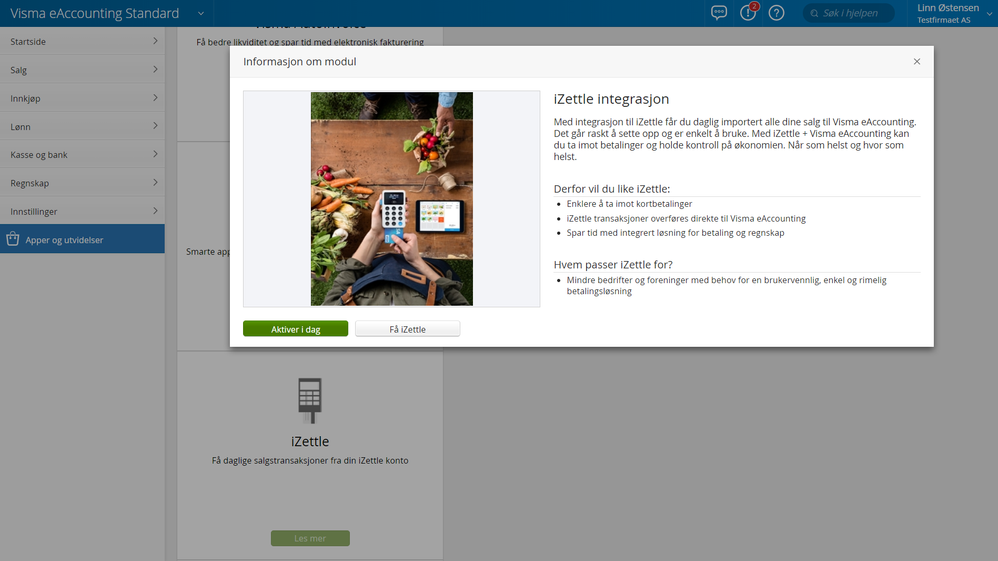Click the iZettle card title text
998x561 pixels.
click(310, 441)
